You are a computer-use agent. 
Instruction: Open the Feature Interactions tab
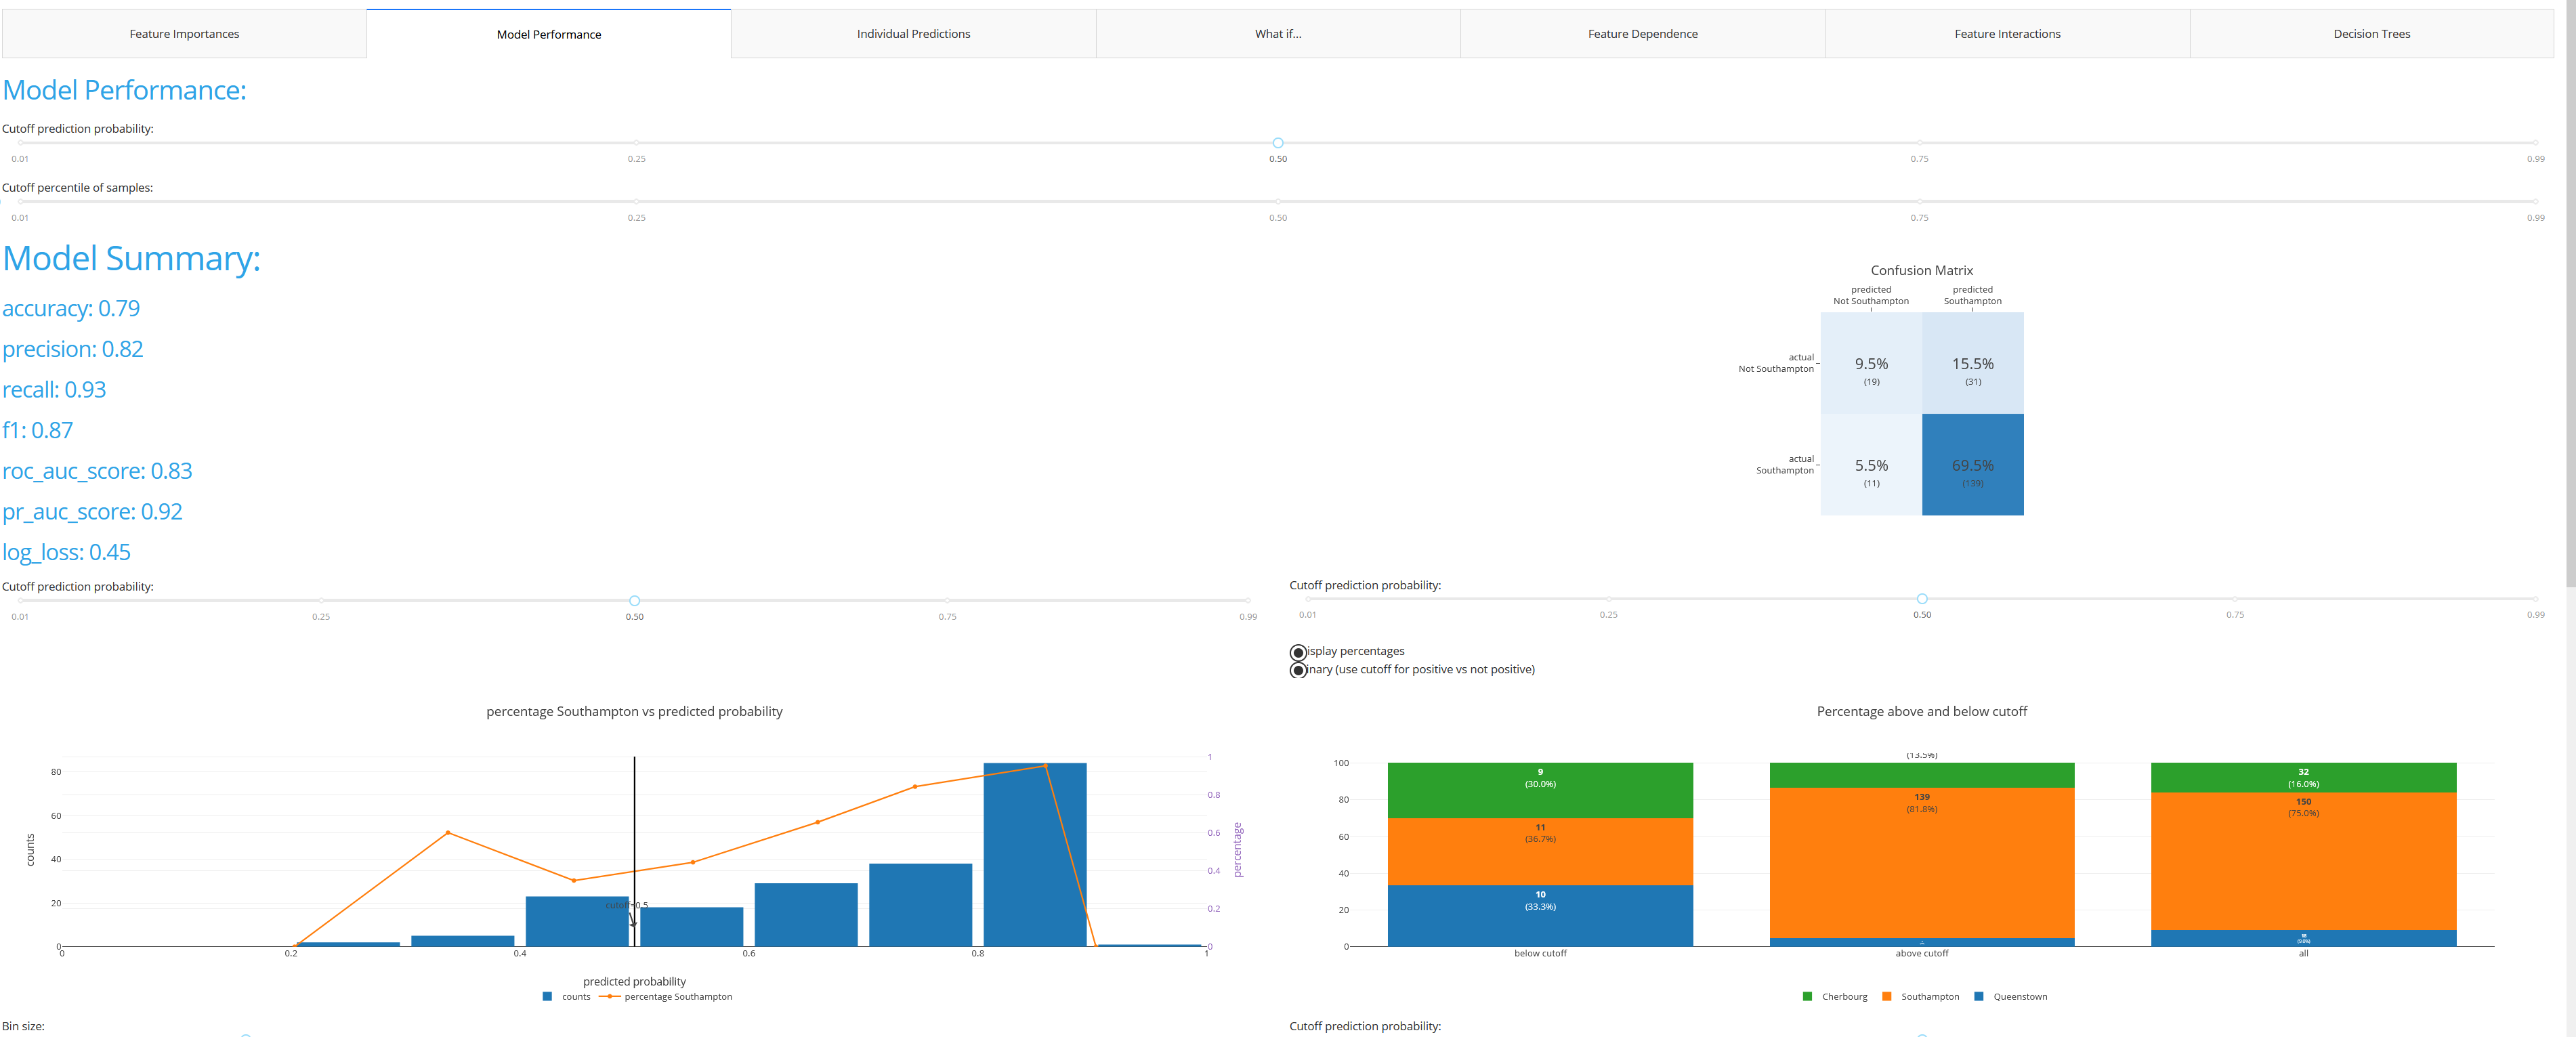pyautogui.click(x=2007, y=34)
